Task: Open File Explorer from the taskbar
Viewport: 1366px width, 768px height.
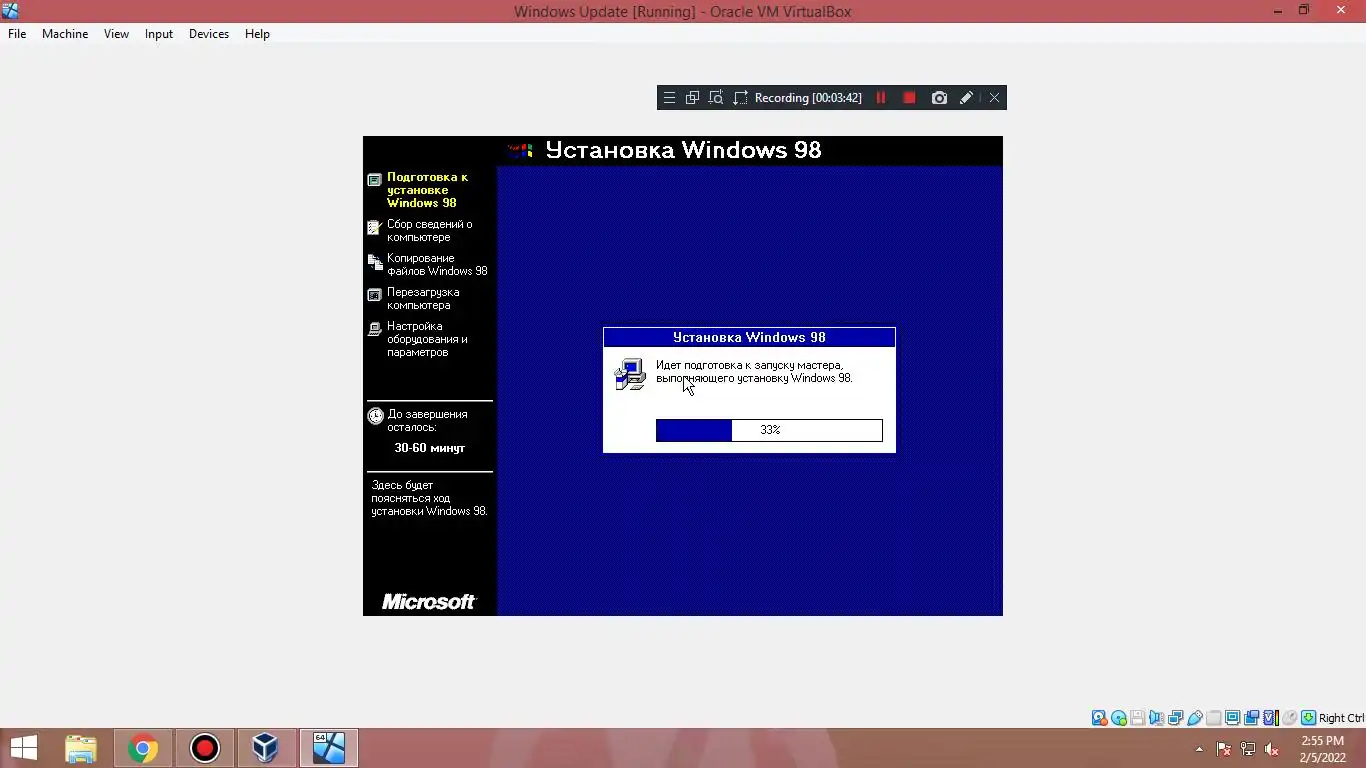Action: coord(81,748)
